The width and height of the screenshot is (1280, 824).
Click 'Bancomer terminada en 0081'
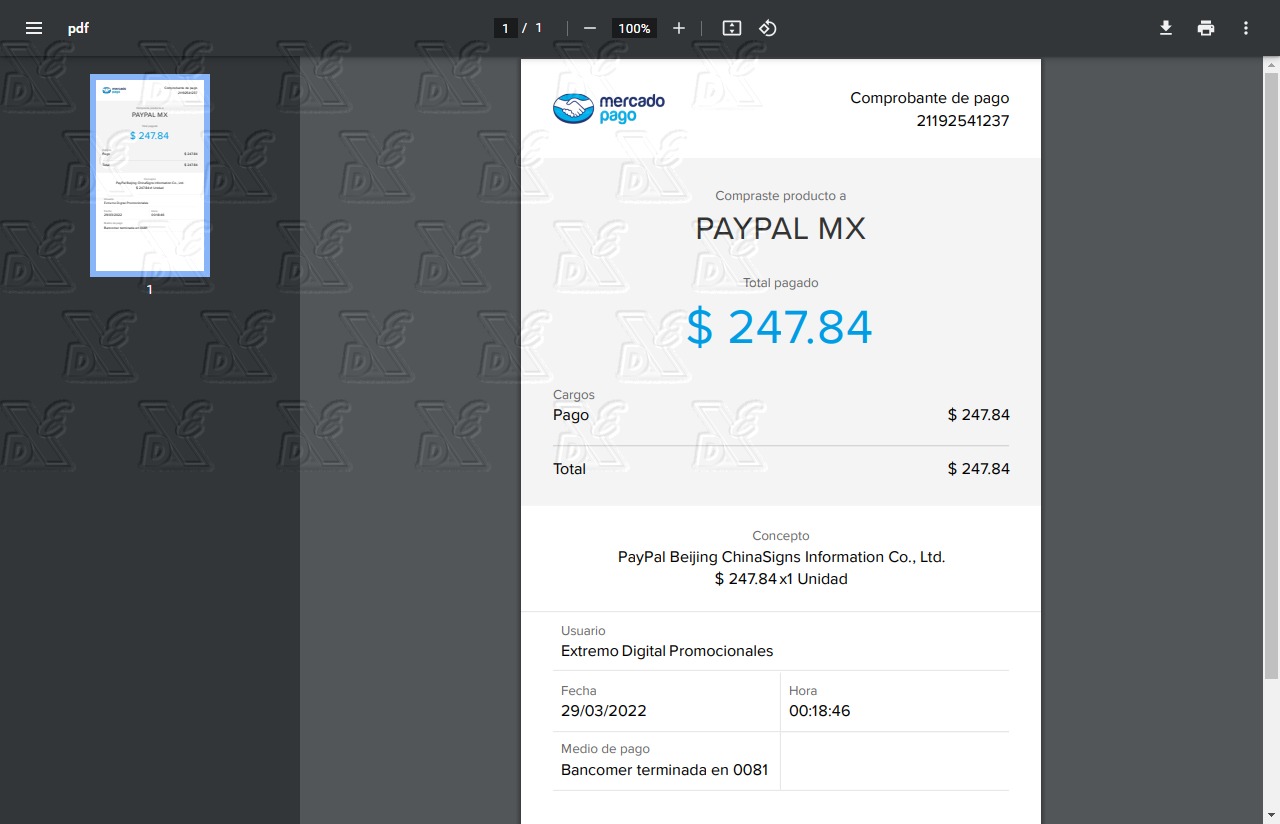pyautogui.click(x=665, y=770)
